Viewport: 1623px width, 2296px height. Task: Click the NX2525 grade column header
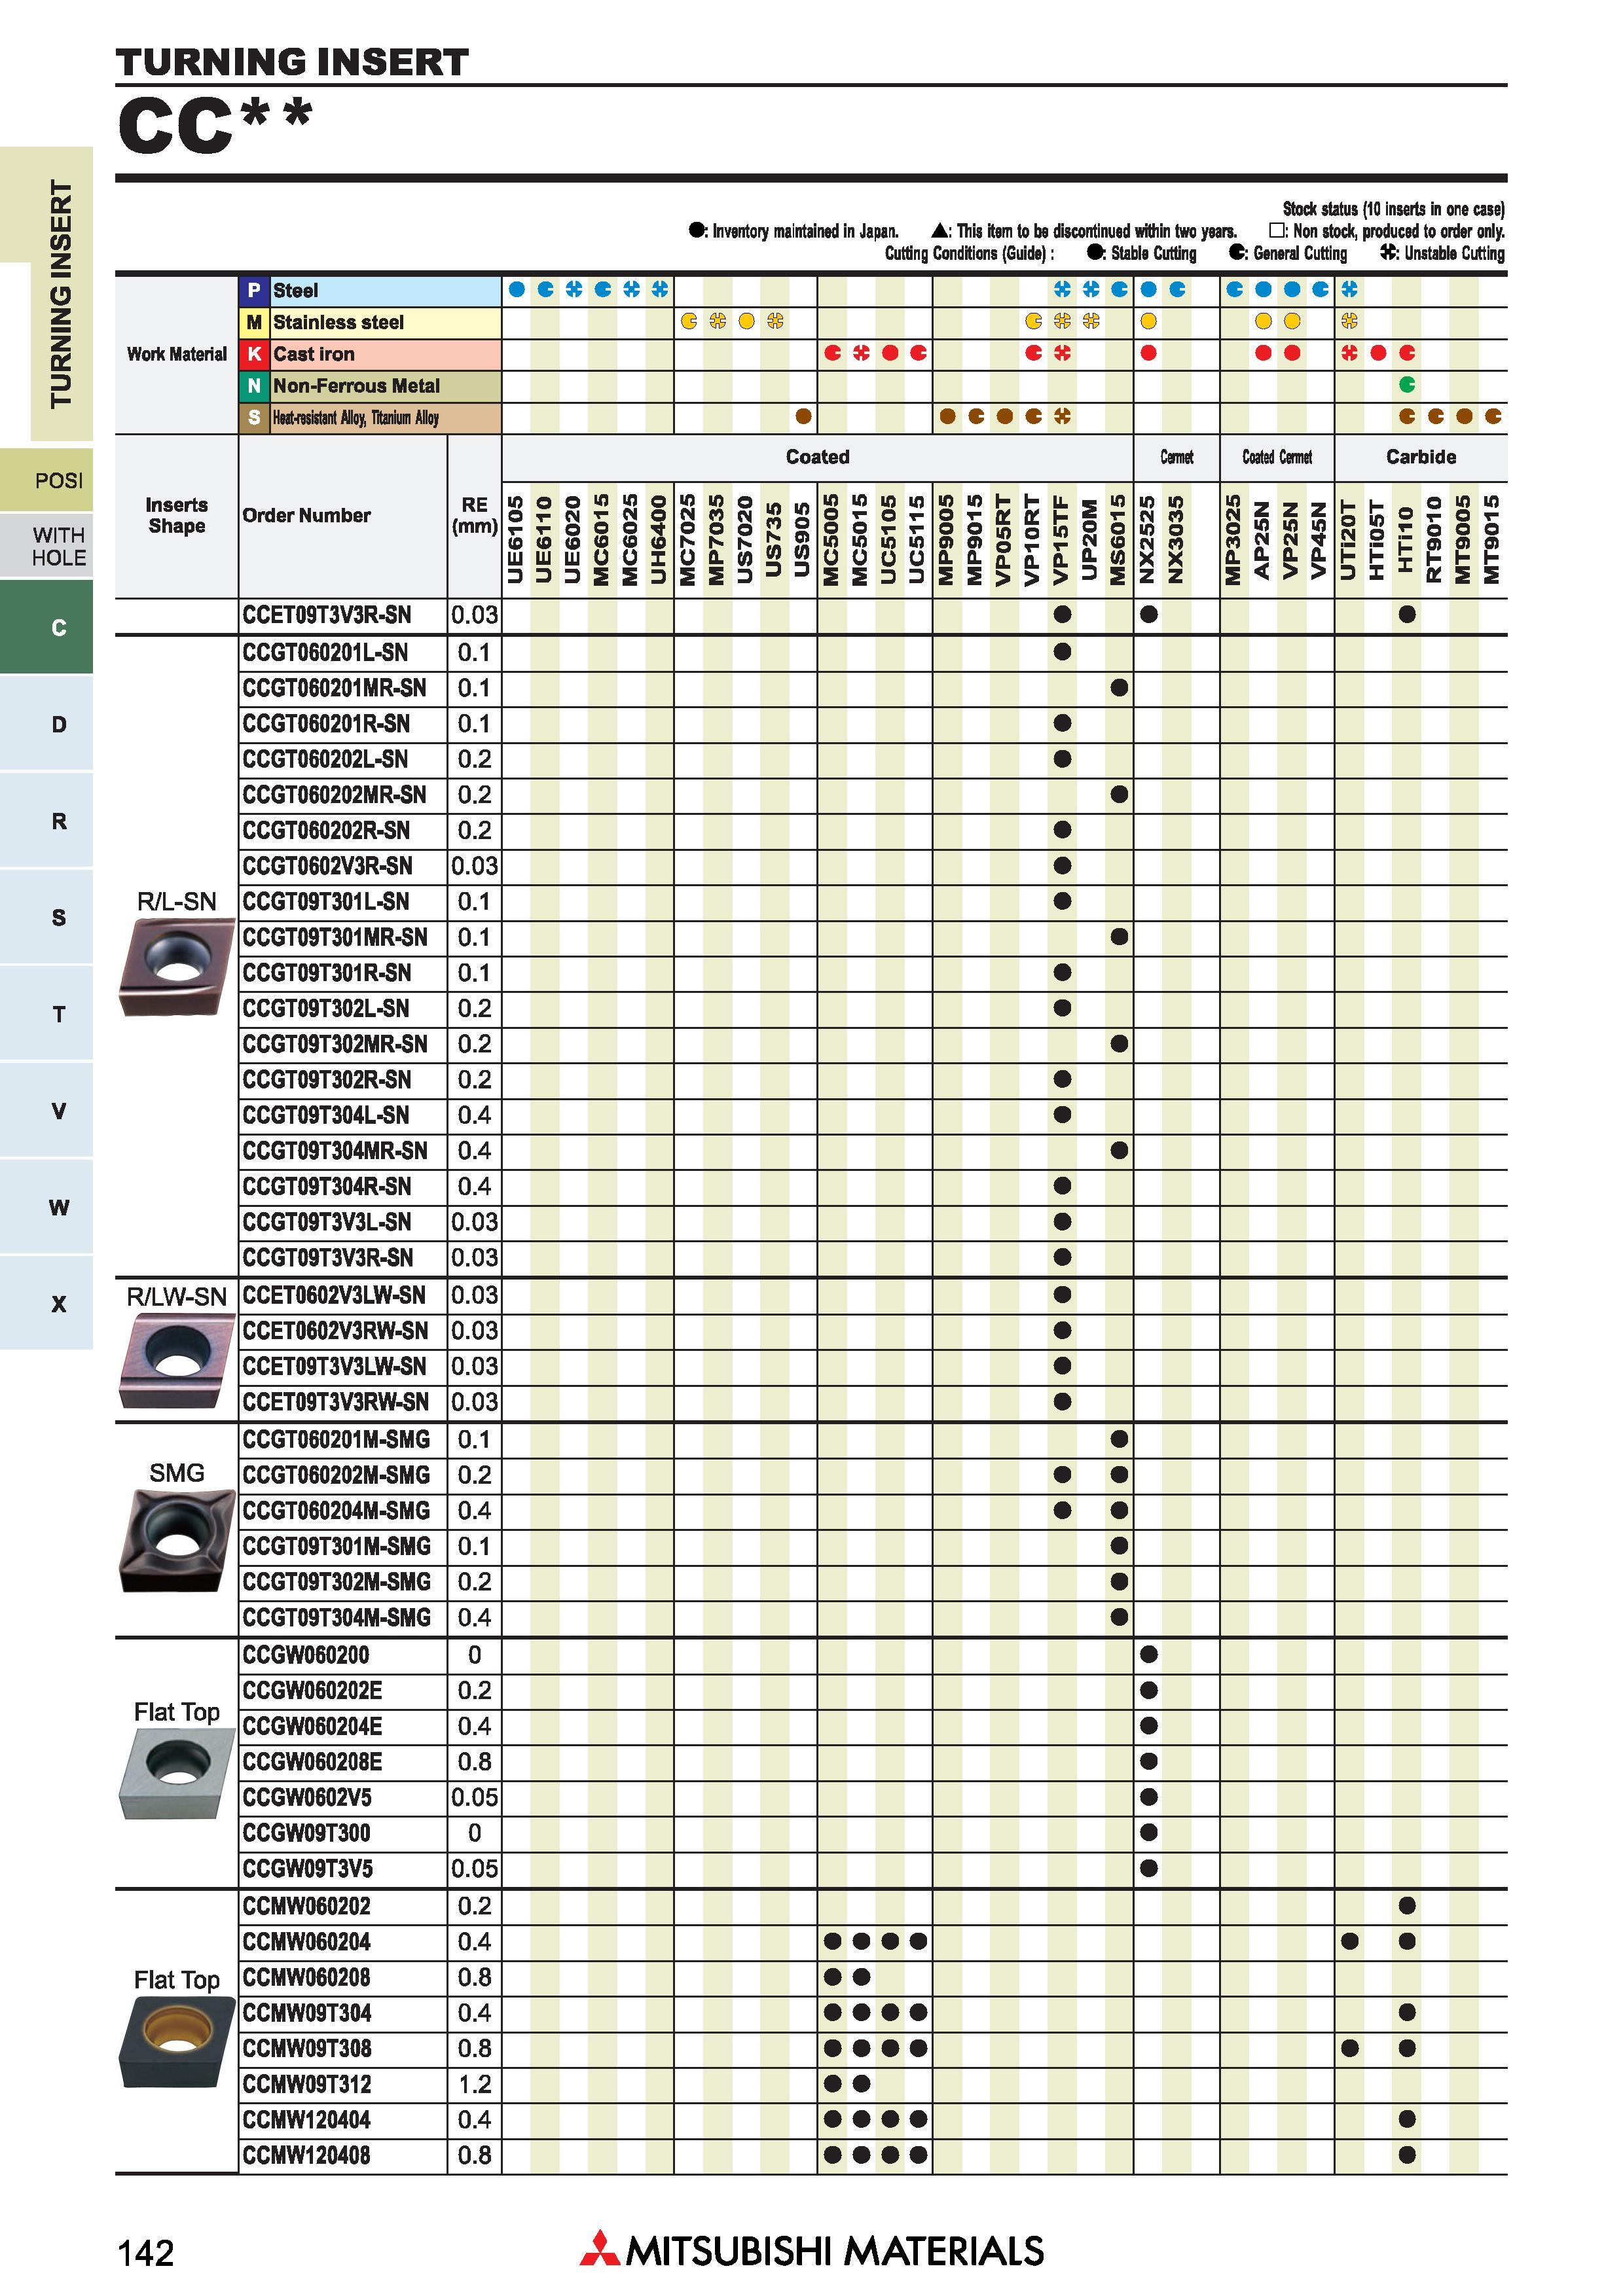[1148, 540]
